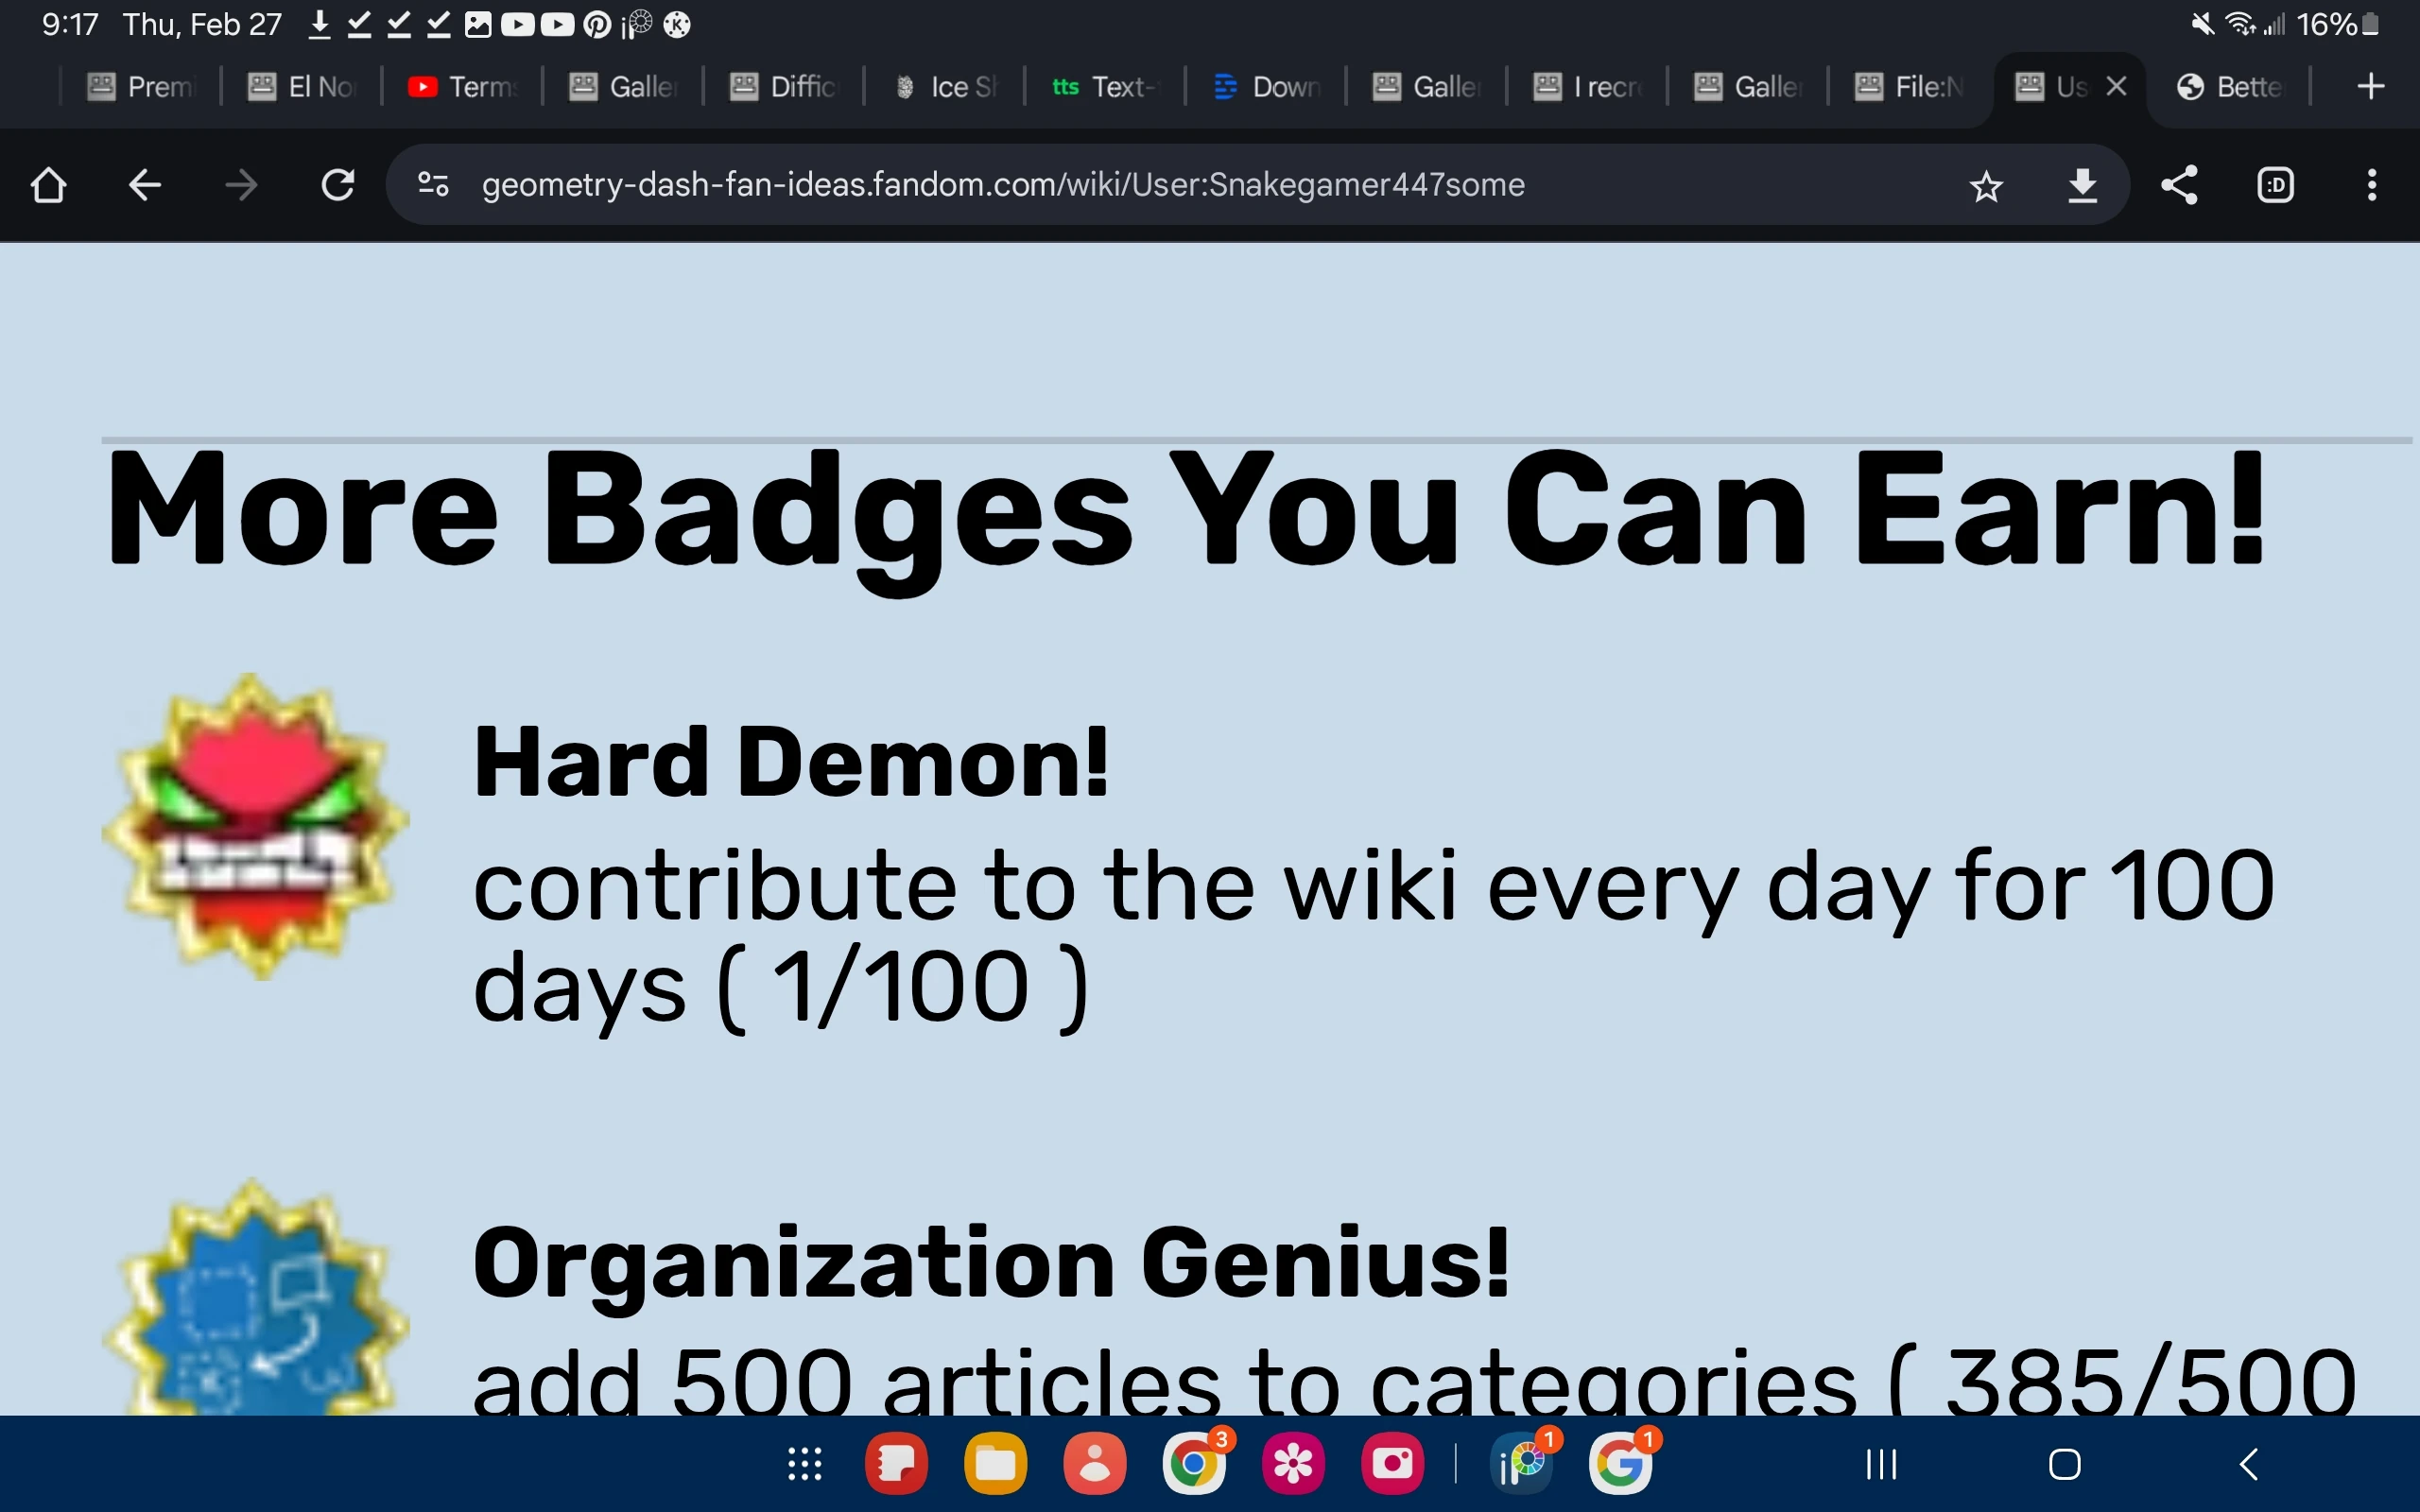
Task: Switch to the tts Text tab
Action: 1104,87
